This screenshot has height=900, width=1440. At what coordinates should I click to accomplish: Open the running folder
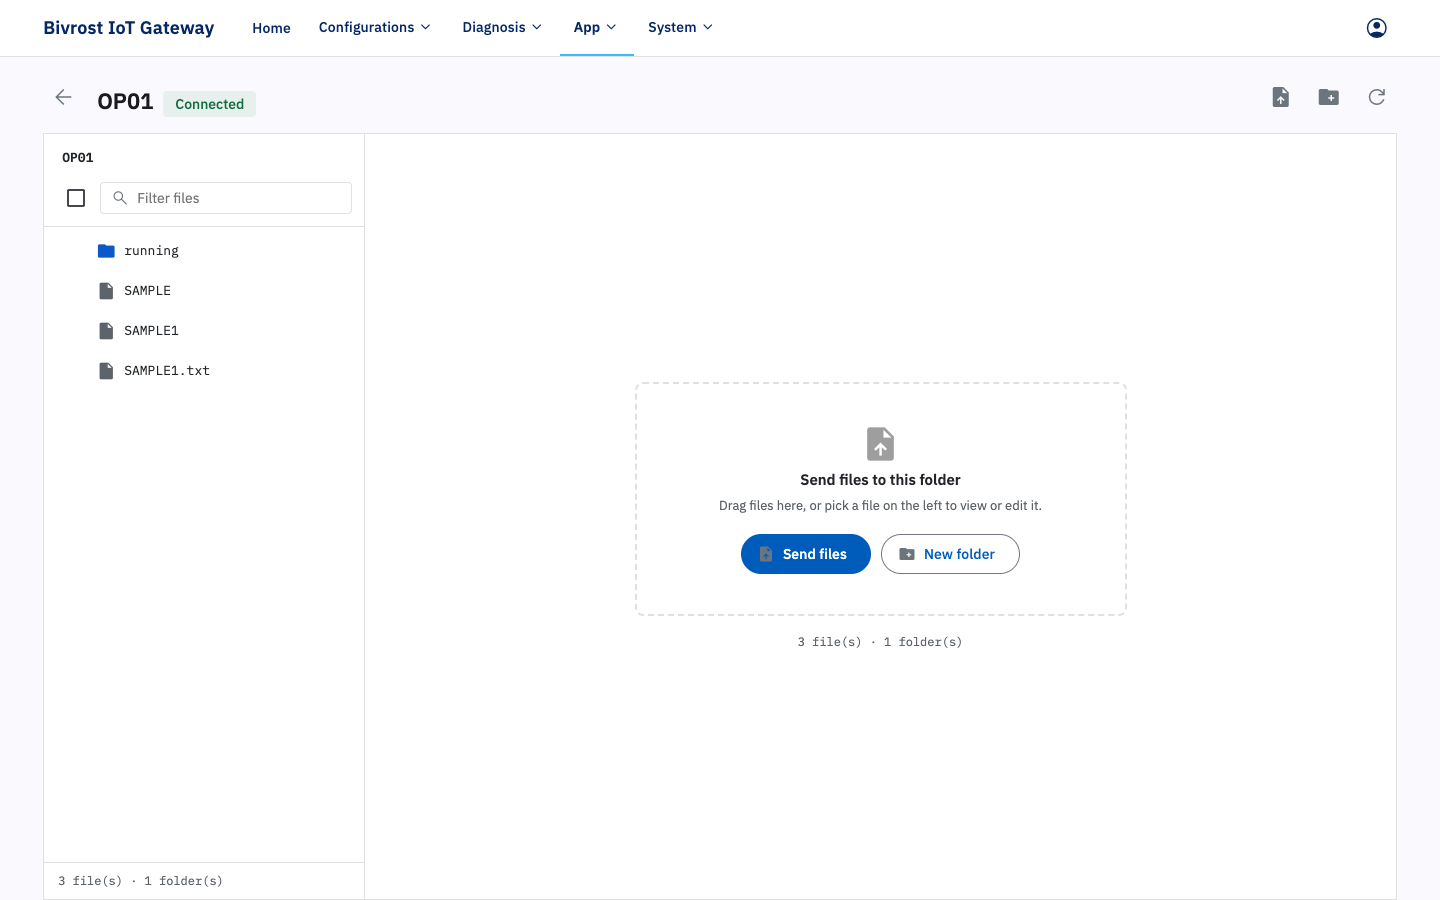[x=204, y=251]
